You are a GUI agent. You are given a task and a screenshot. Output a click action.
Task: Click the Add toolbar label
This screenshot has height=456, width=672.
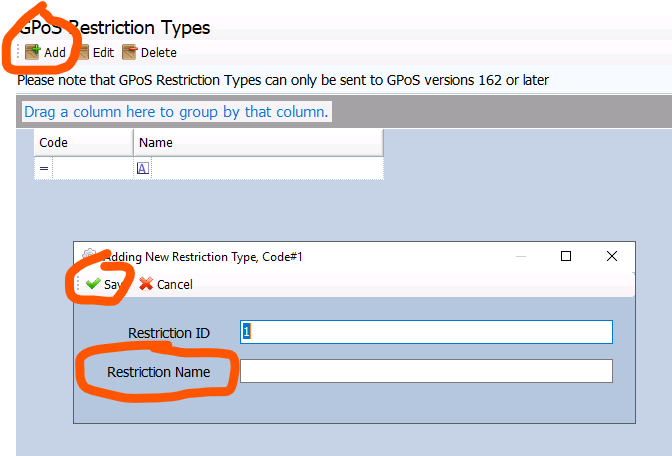(x=55, y=53)
